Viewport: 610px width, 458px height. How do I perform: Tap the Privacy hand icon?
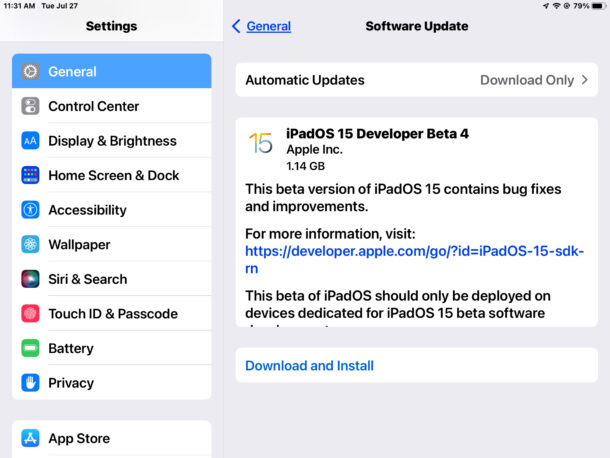pos(30,383)
